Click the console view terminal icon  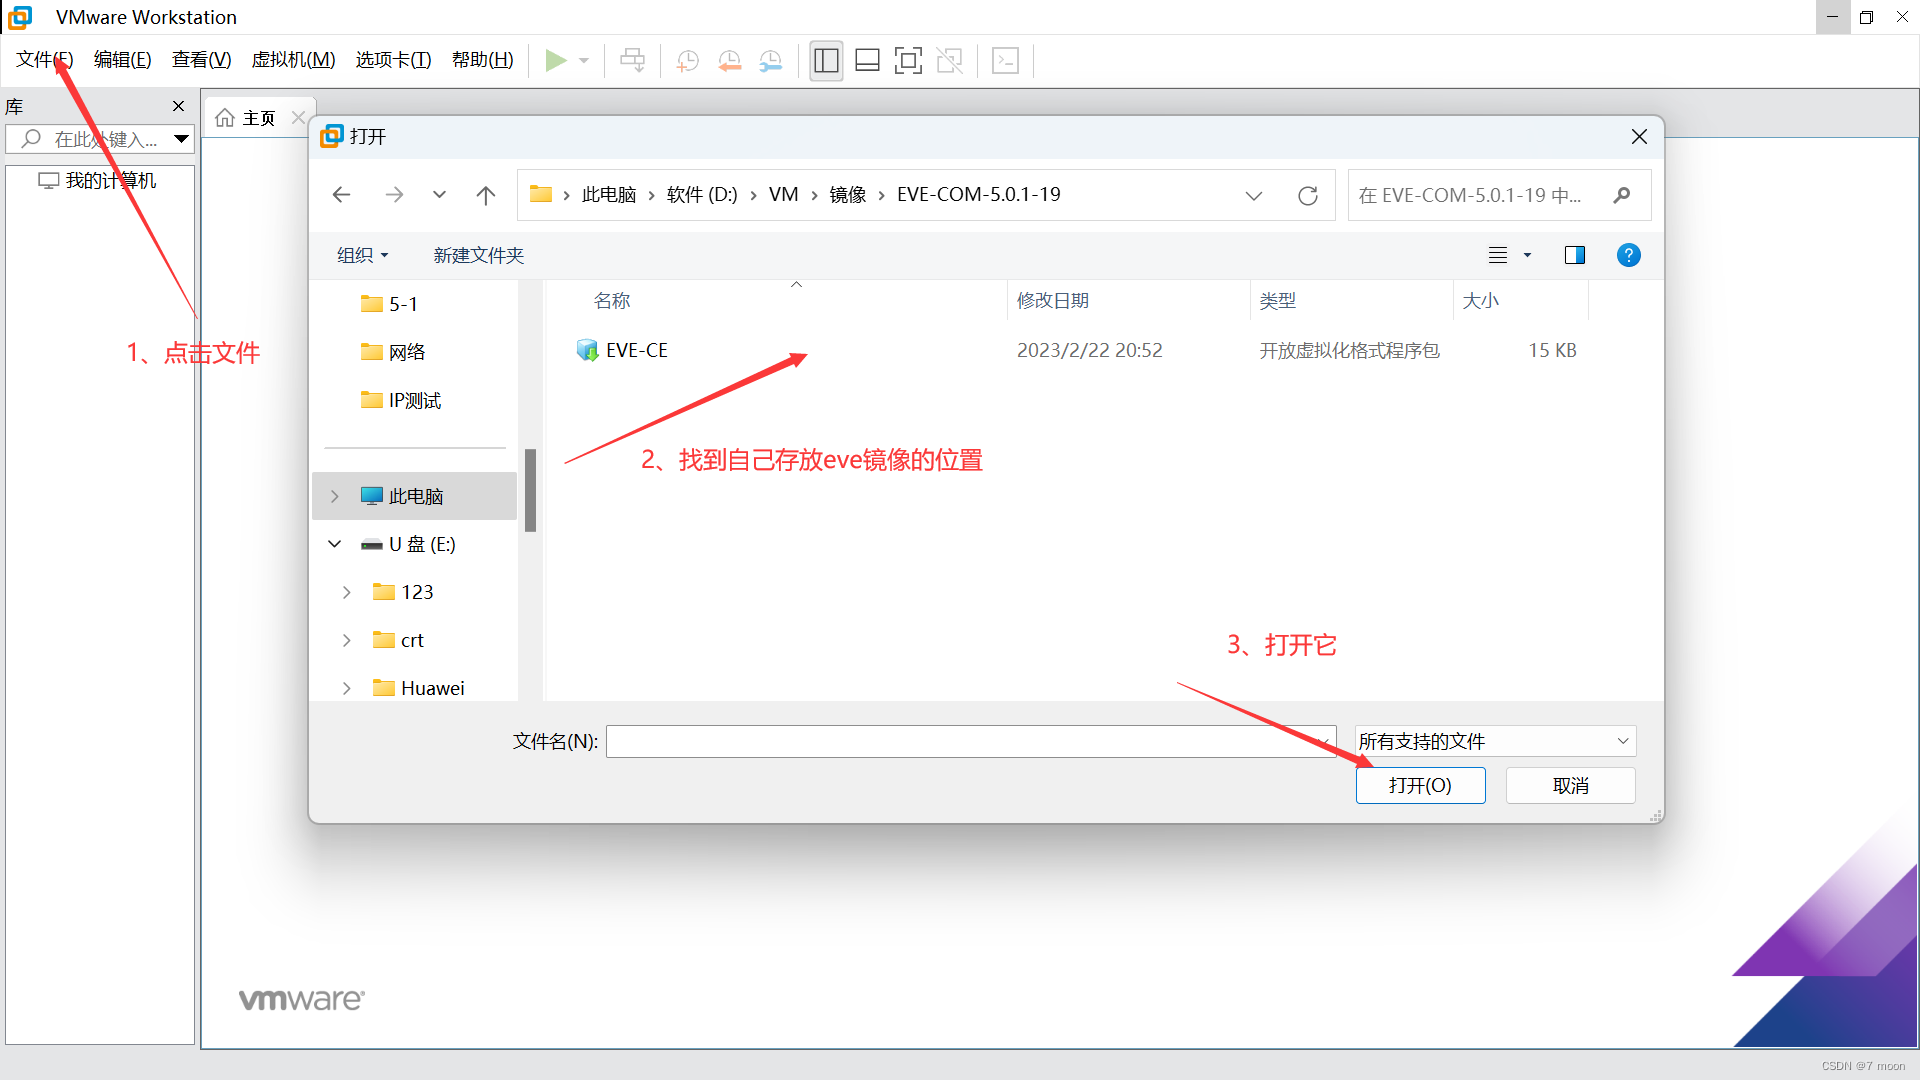point(1005,61)
